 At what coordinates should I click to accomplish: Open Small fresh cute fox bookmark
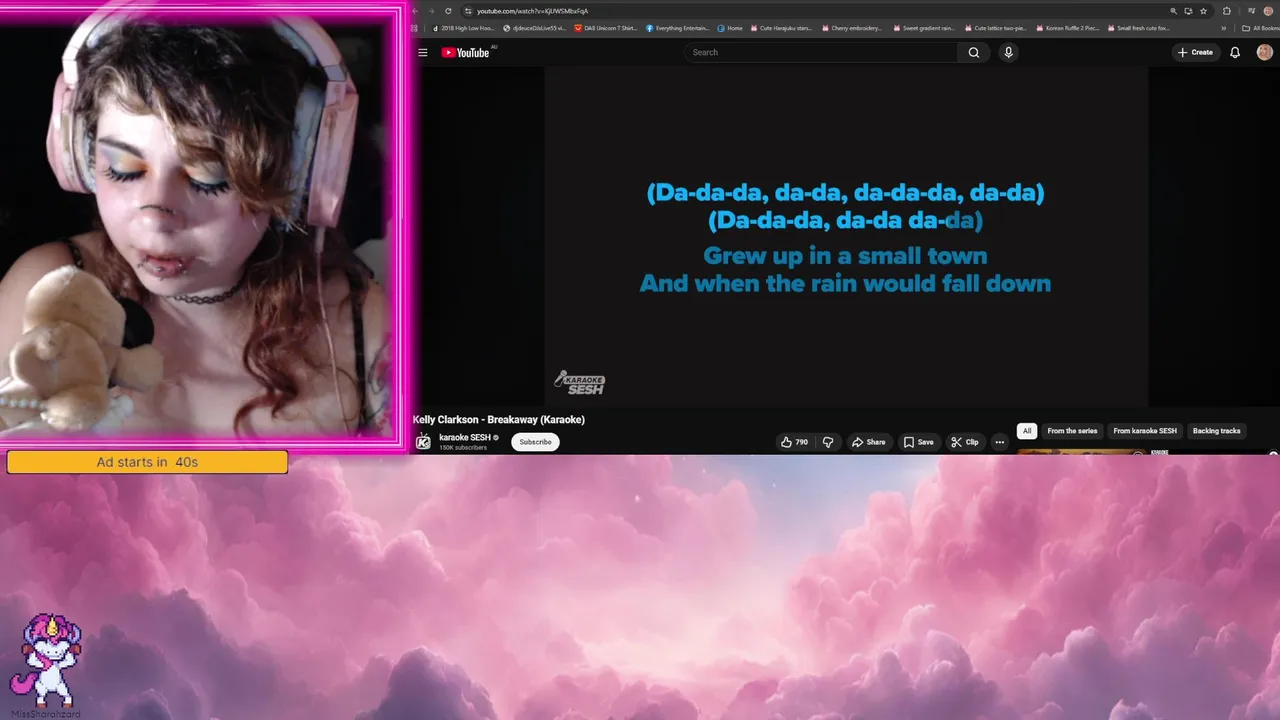tap(1139, 28)
